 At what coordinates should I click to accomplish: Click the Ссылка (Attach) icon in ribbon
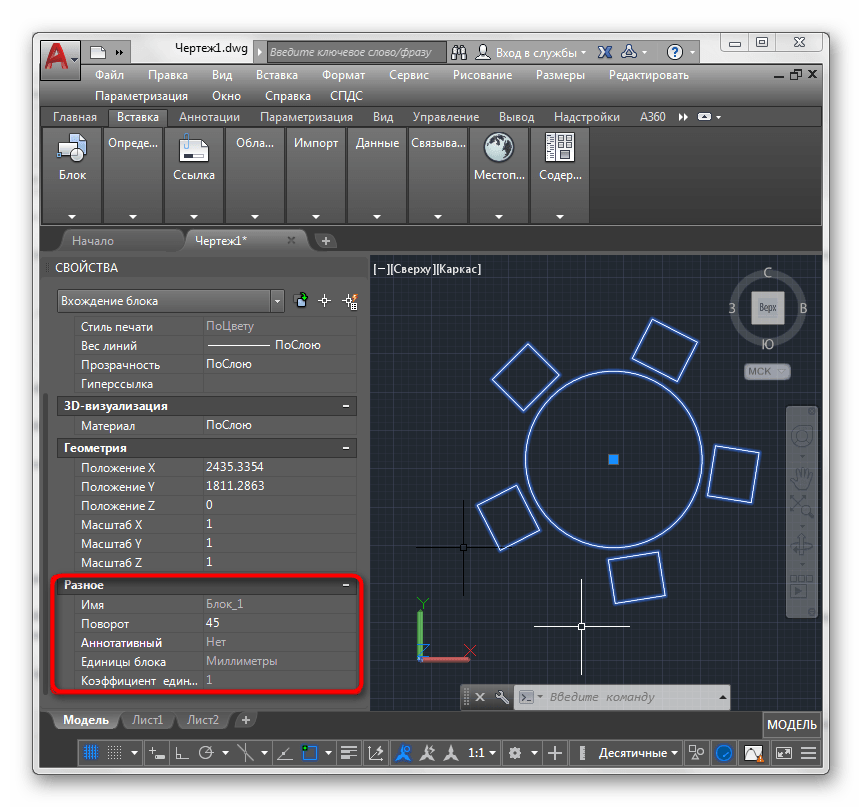[194, 148]
